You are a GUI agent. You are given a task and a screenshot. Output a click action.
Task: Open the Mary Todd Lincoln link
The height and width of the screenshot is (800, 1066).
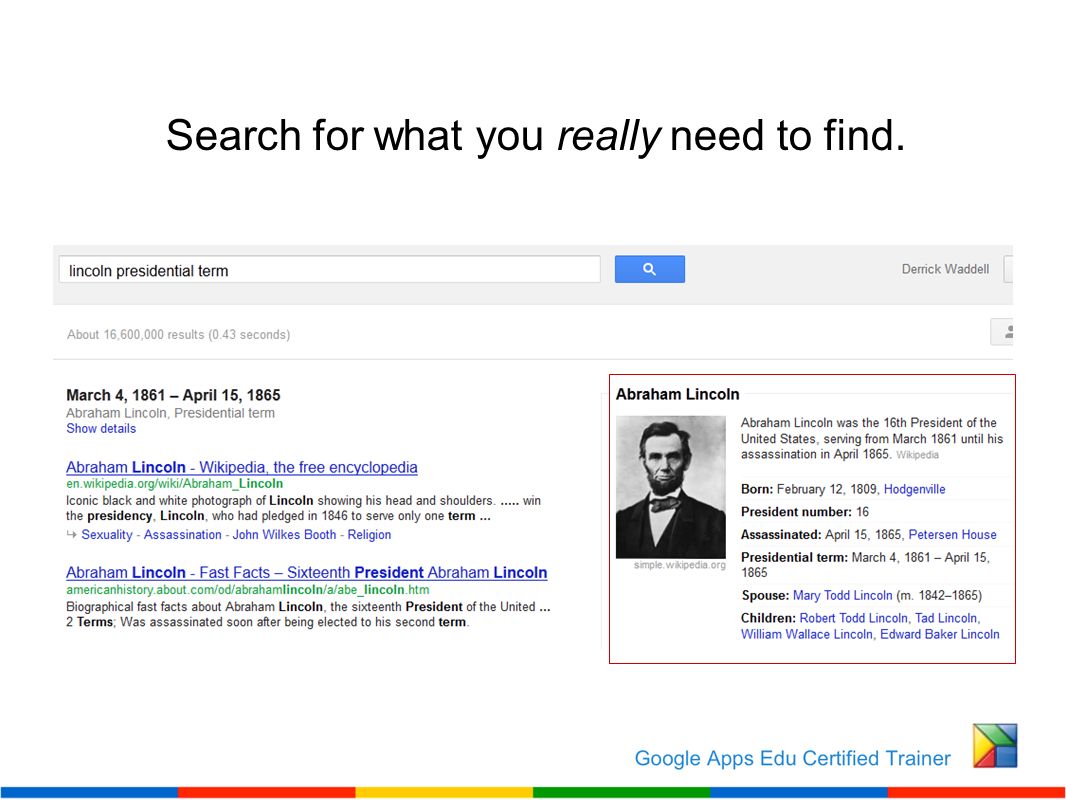[x=842, y=595]
